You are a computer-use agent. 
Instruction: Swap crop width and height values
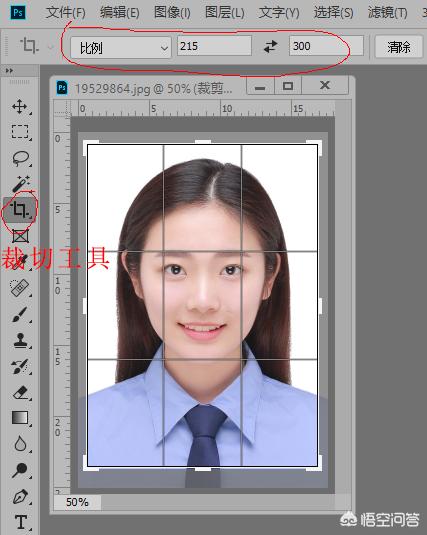(x=271, y=46)
